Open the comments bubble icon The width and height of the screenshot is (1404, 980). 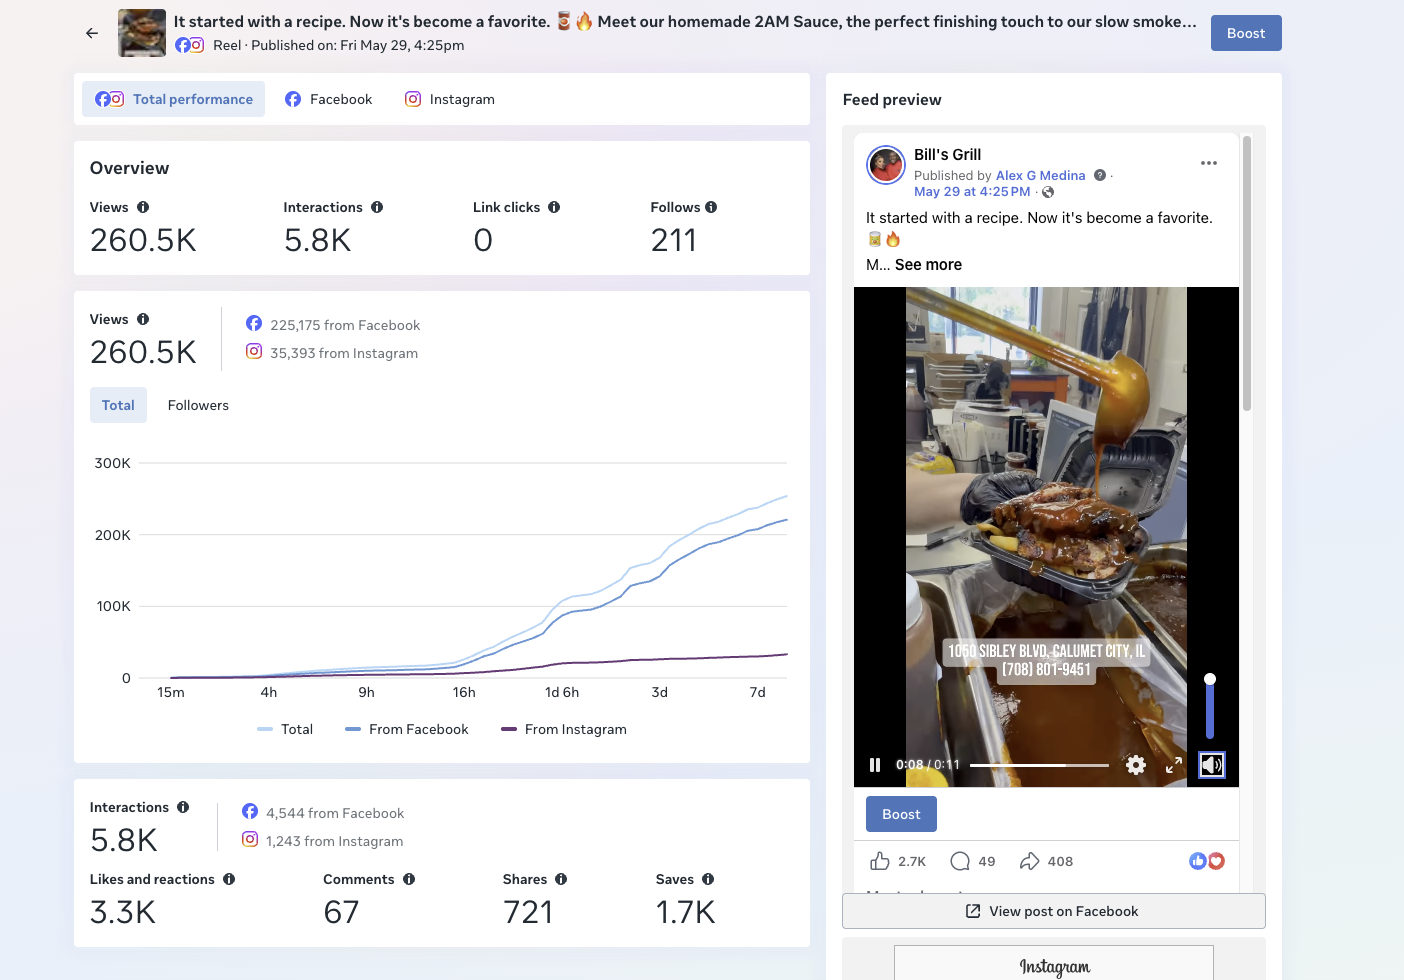960,861
